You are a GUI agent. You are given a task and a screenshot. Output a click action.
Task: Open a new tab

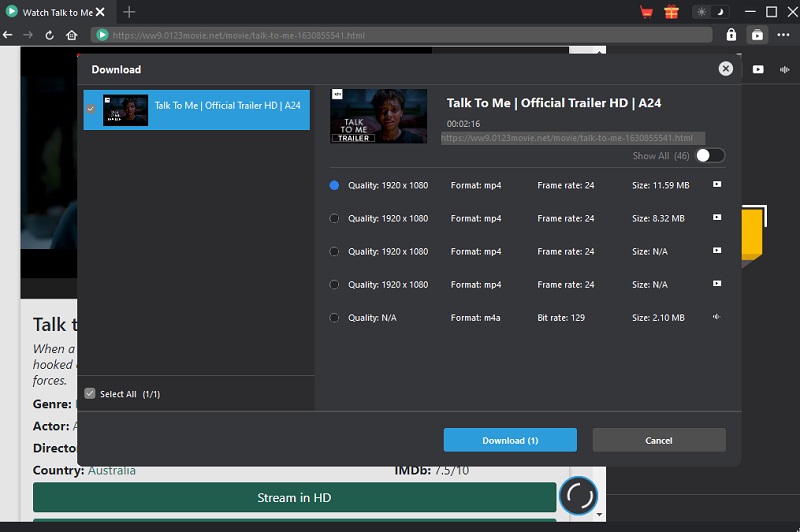pyautogui.click(x=129, y=12)
